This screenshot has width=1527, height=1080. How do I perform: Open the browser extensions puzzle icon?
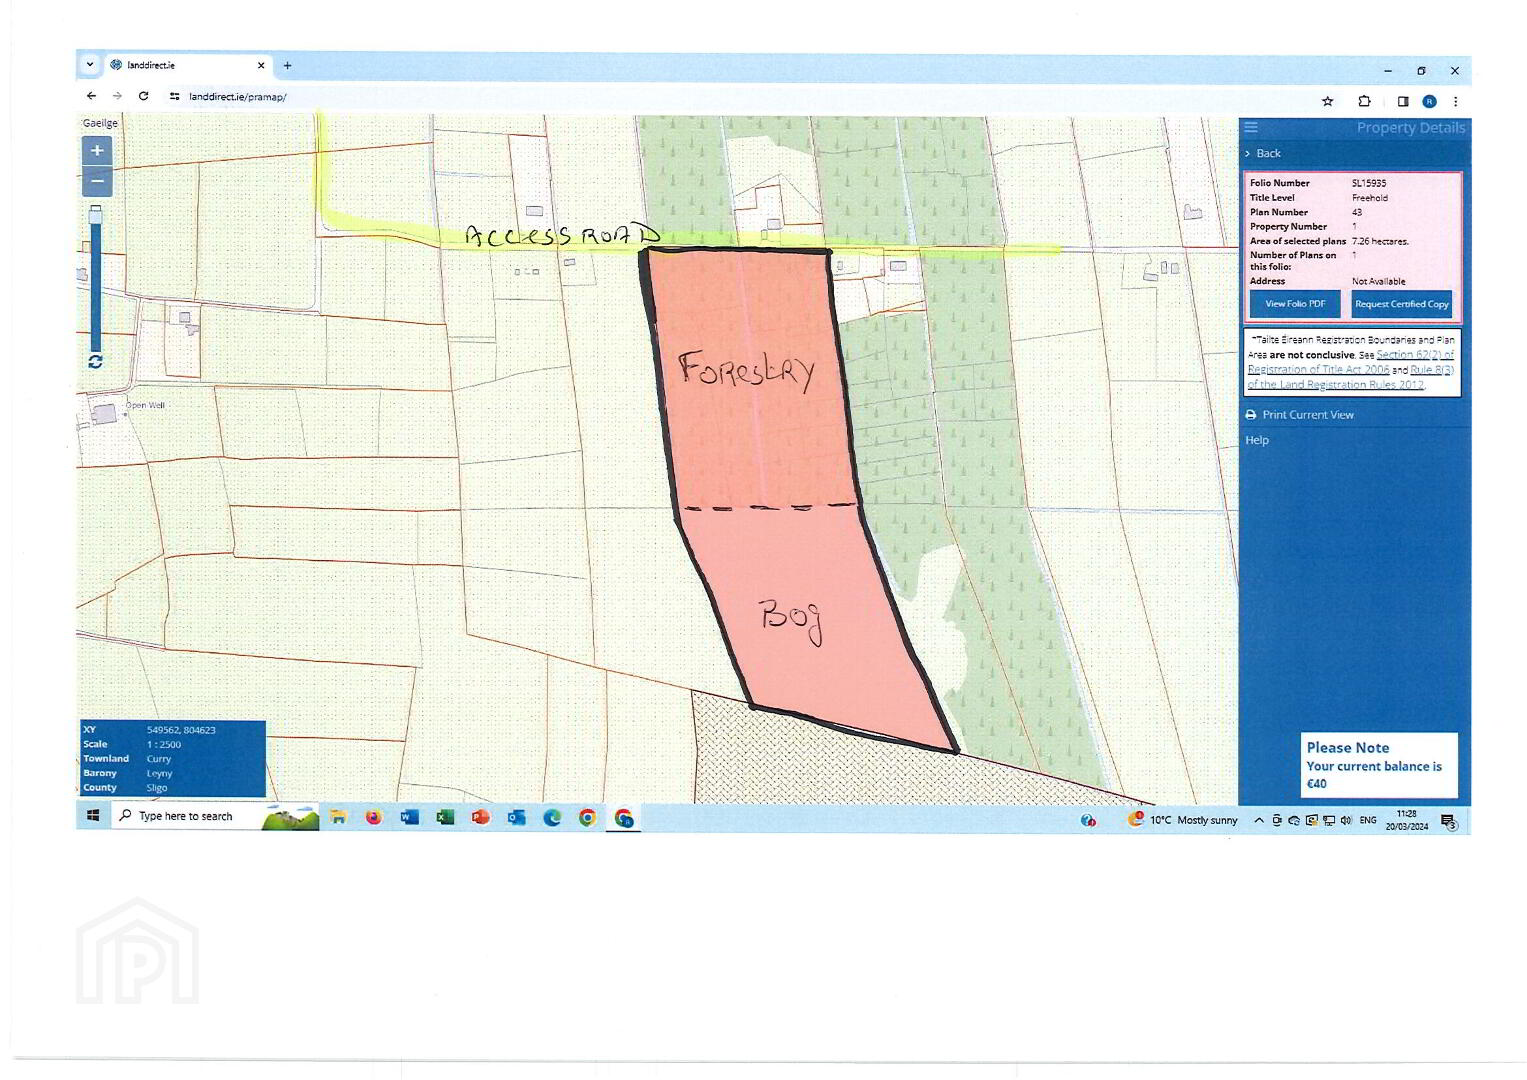tap(1364, 101)
